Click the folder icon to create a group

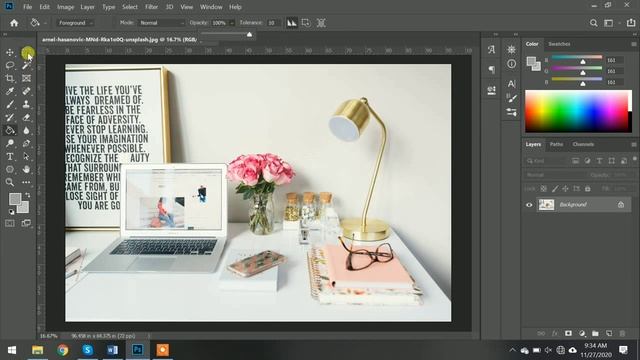(x=595, y=333)
